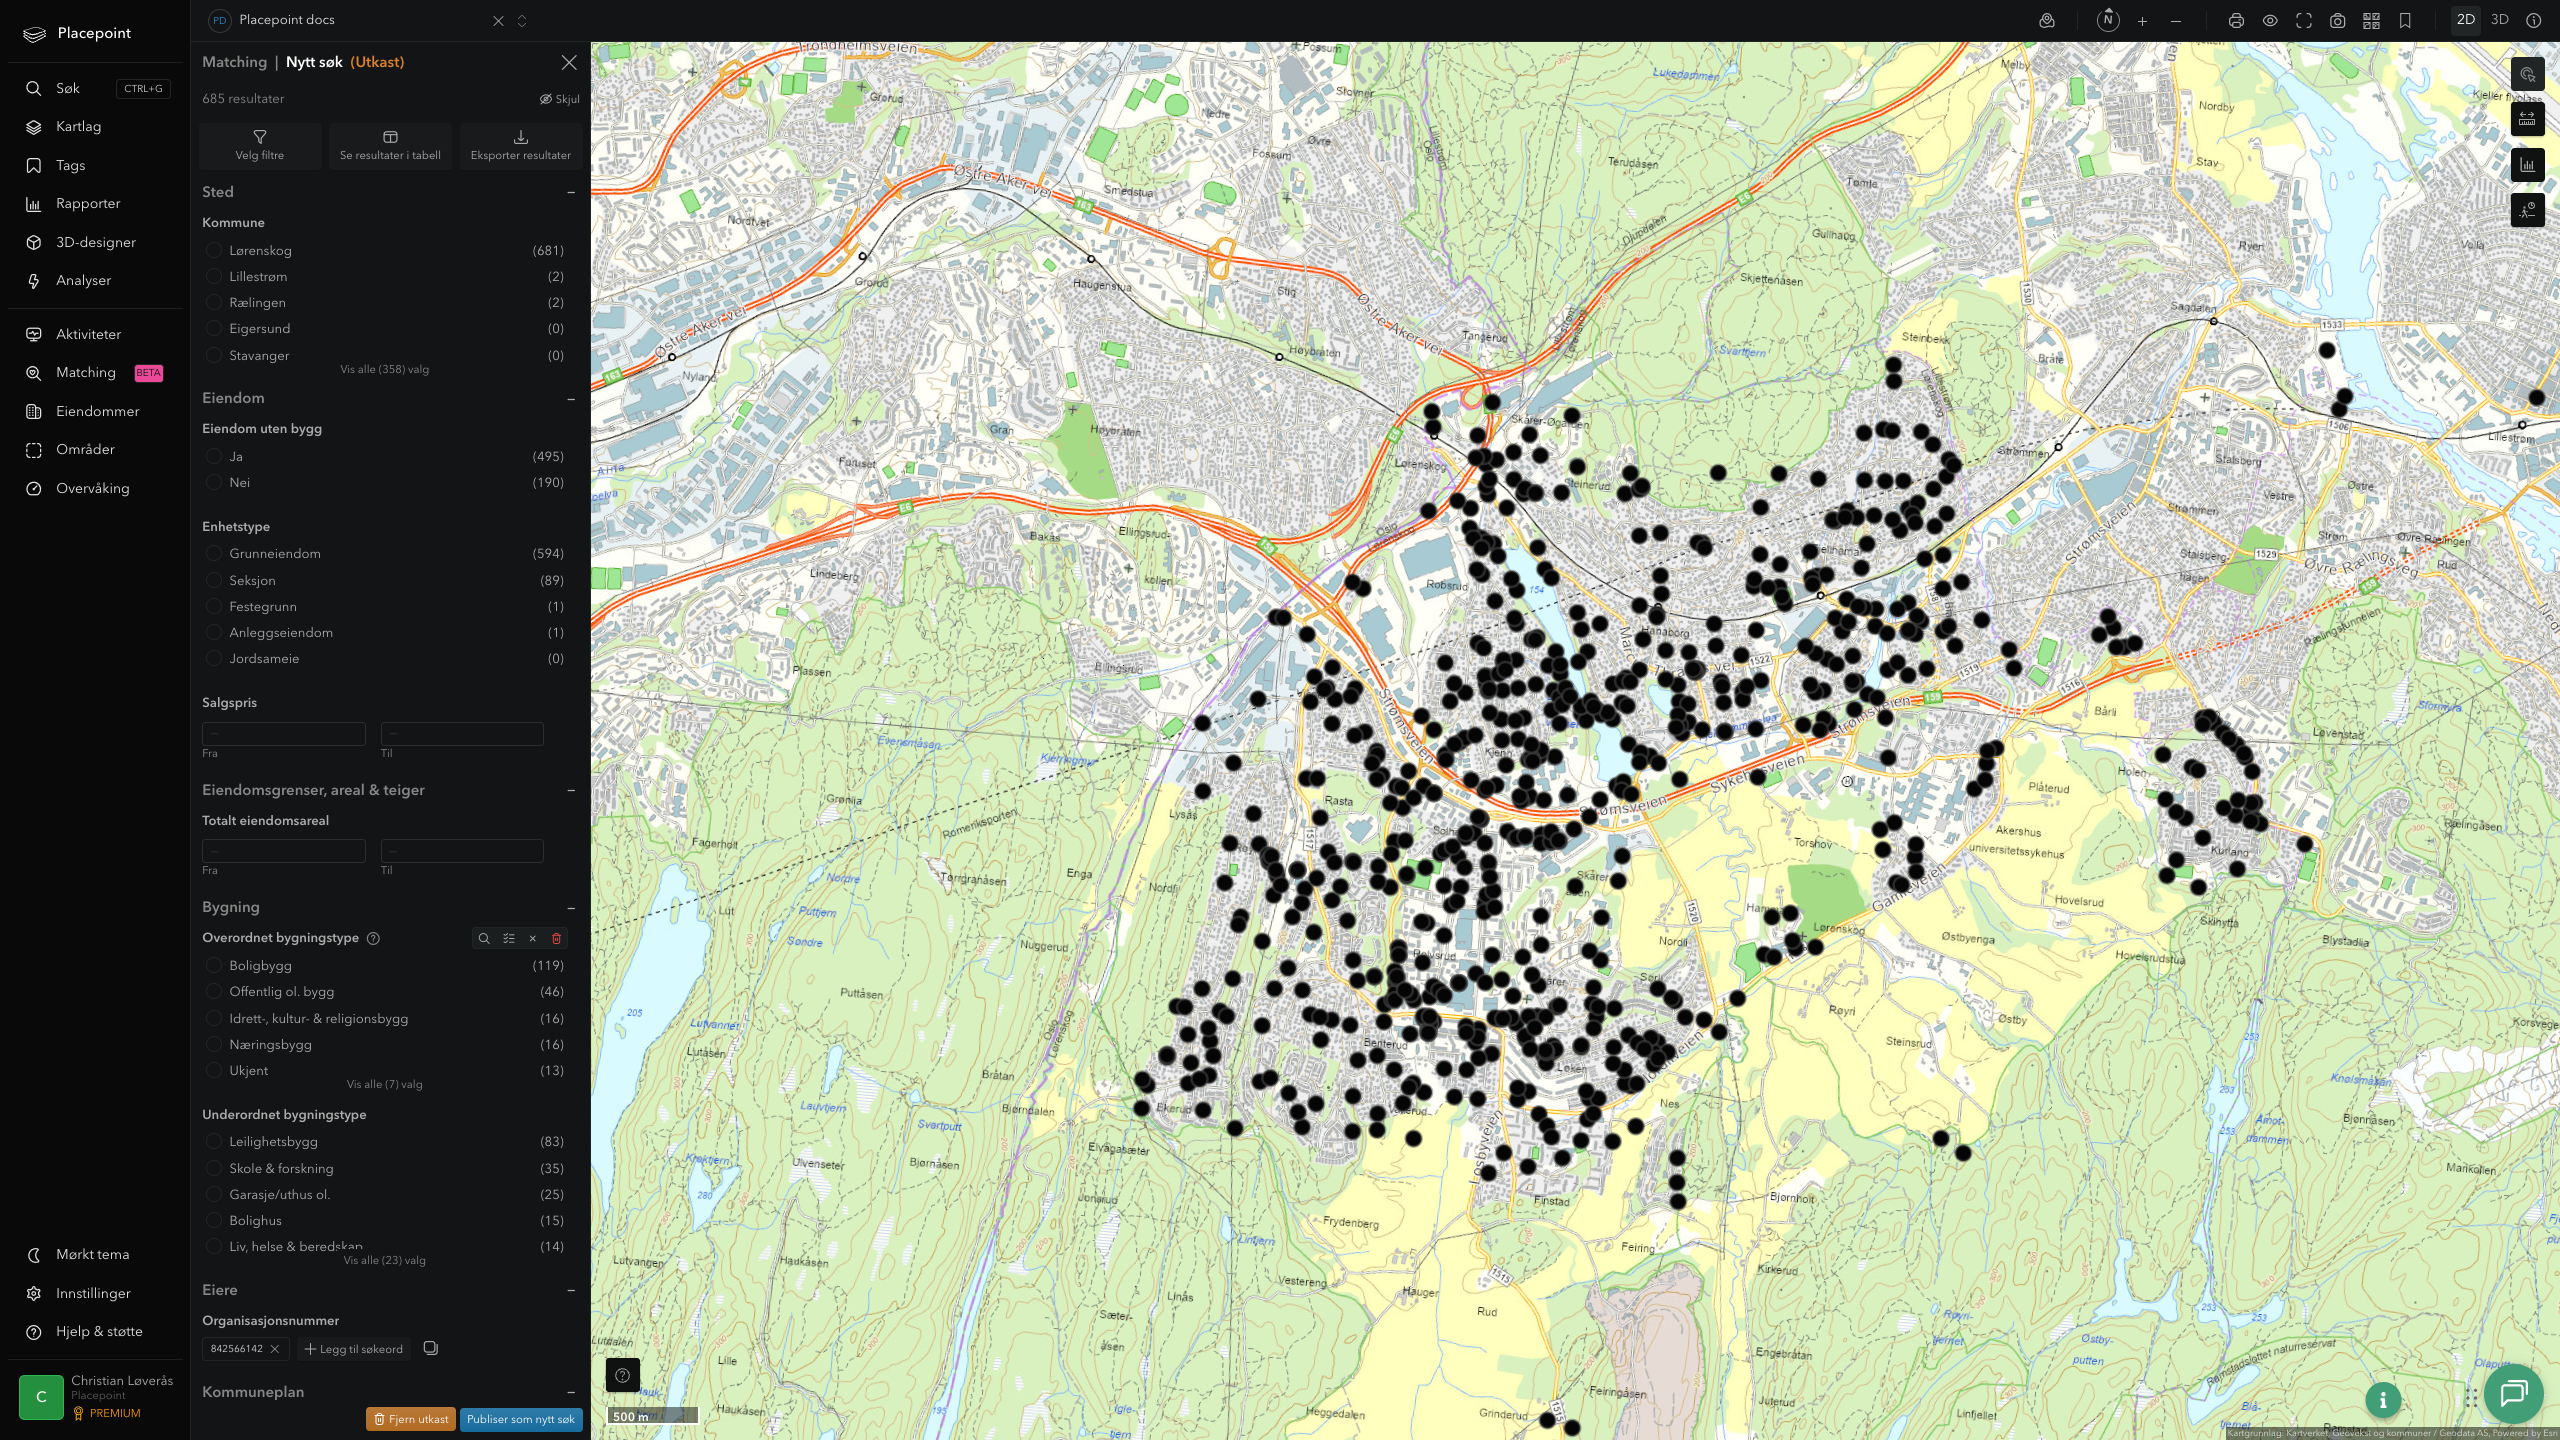Viewport: 2560px width, 1440px height.
Task: Check the Rælingen kommune option
Action: pos(213,302)
